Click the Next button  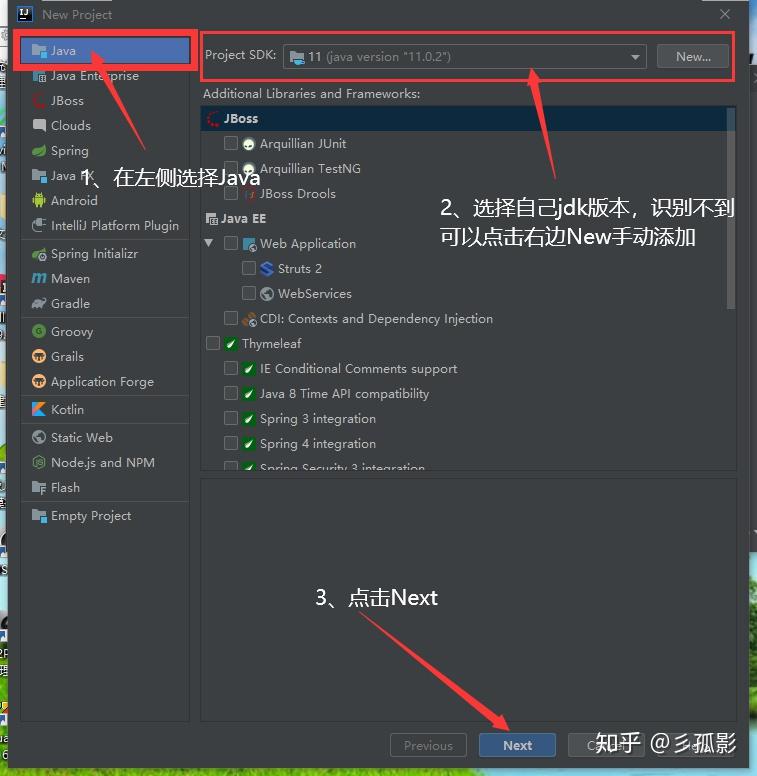pyautogui.click(x=517, y=745)
